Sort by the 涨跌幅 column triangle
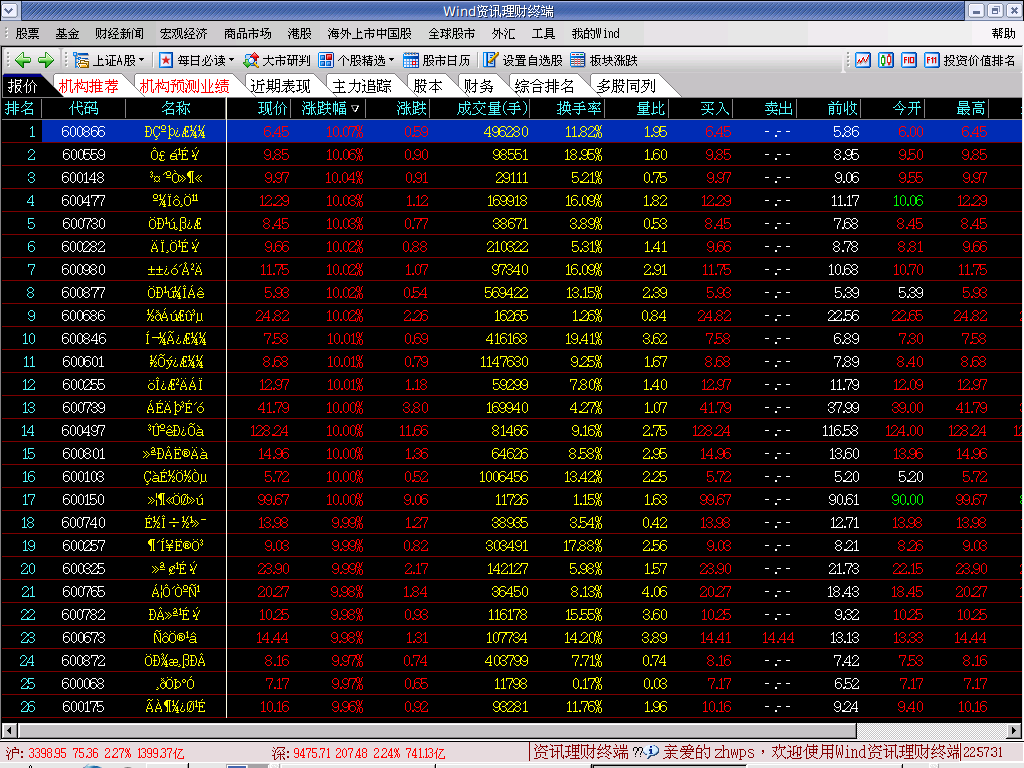The image size is (1024, 768). [355, 109]
